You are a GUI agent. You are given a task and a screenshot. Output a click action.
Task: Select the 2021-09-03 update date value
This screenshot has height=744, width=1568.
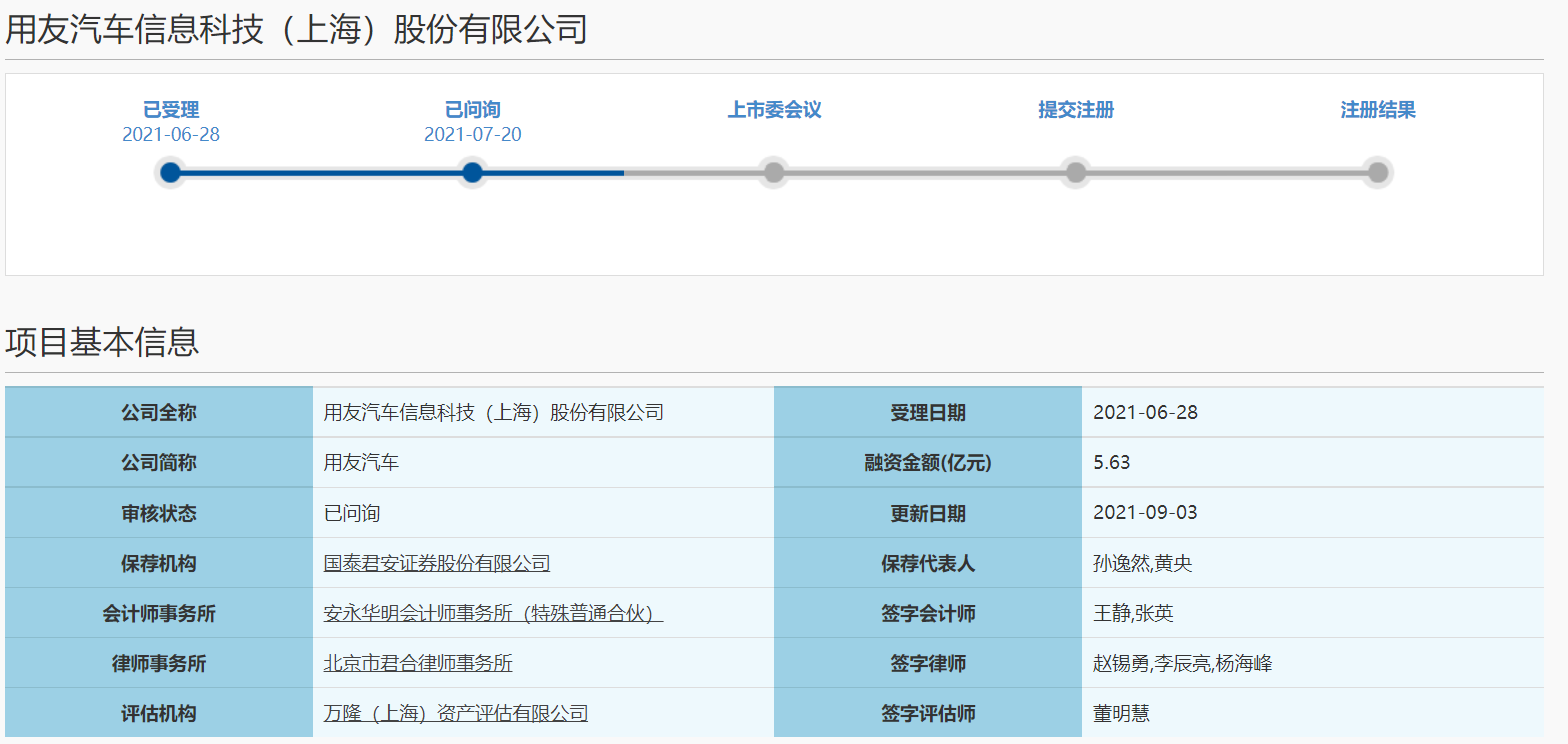(x=1145, y=513)
